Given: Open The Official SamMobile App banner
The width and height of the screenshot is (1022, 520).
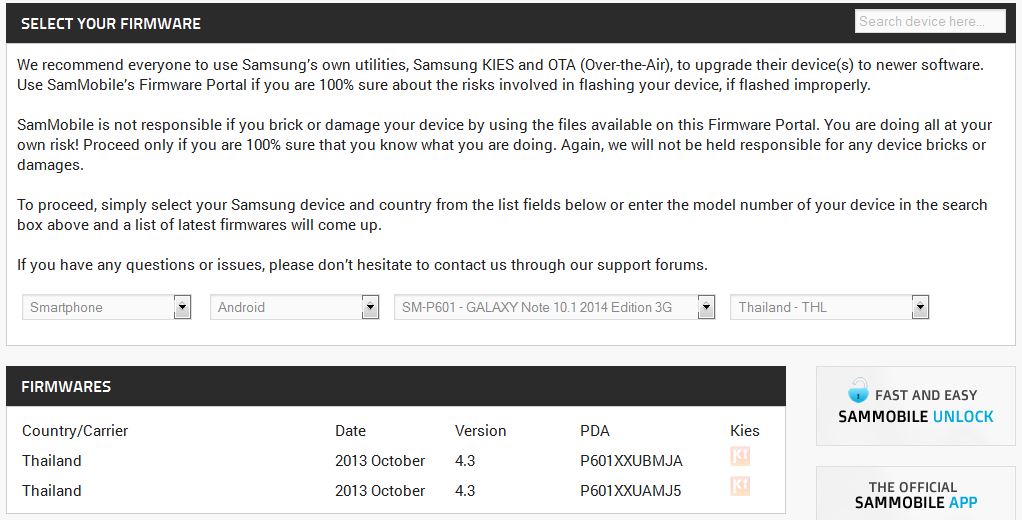Looking at the screenshot, I should point(916,495).
